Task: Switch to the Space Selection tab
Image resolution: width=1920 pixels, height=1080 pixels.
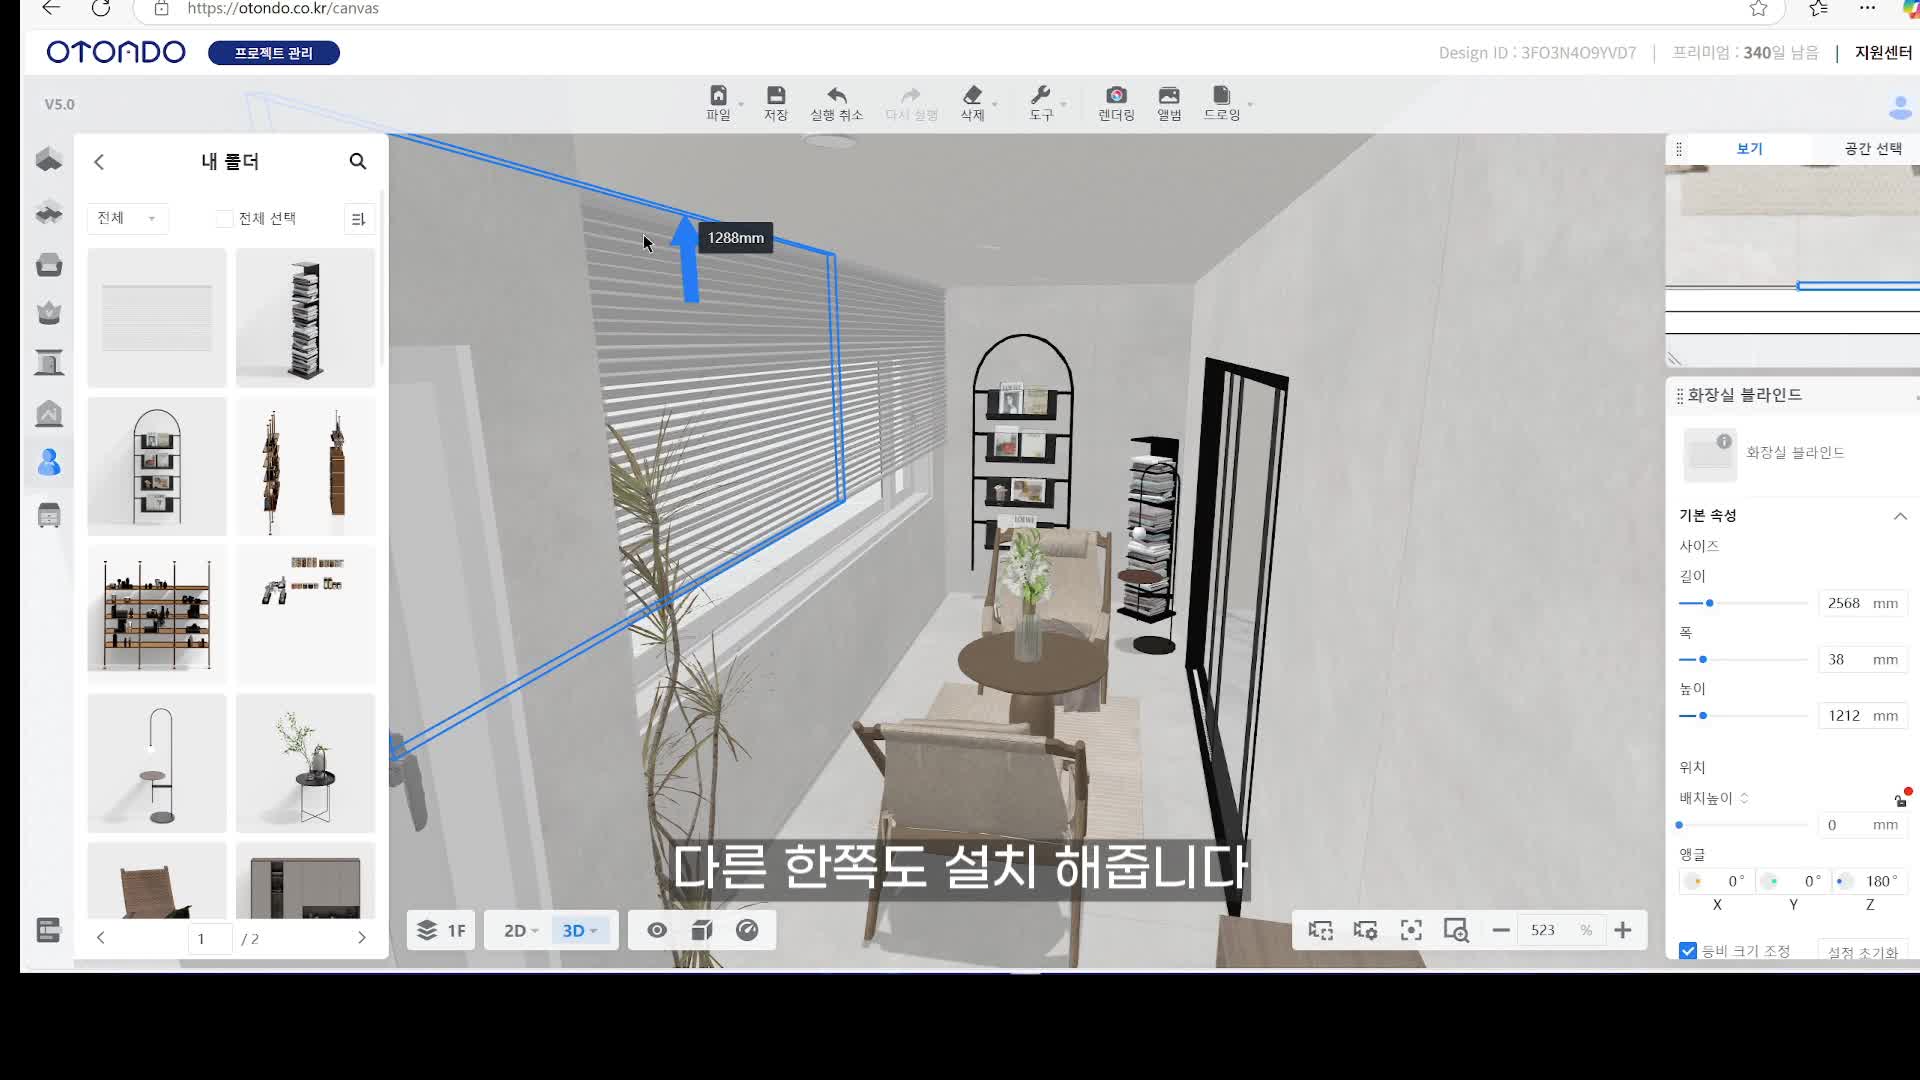Action: point(1872,149)
